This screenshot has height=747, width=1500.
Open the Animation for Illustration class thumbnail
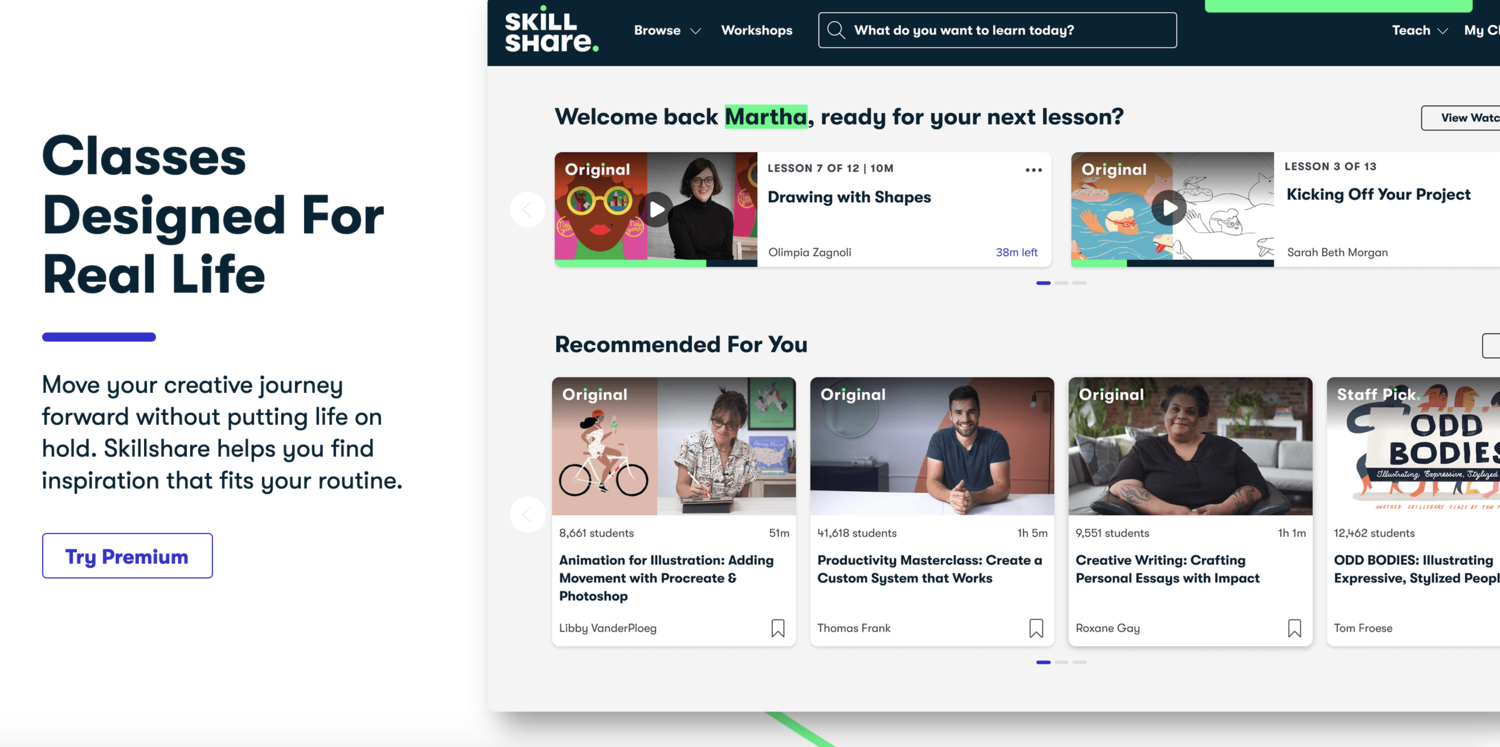(x=674, y=446)
